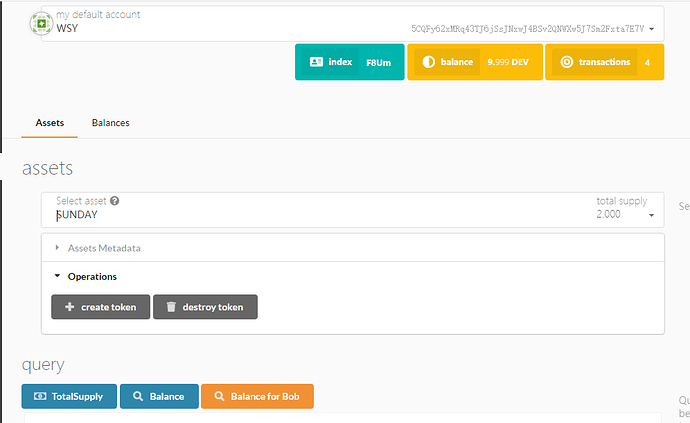Click the SUNDAY asset selection field
Screen dimensions: 690x423
300,214
